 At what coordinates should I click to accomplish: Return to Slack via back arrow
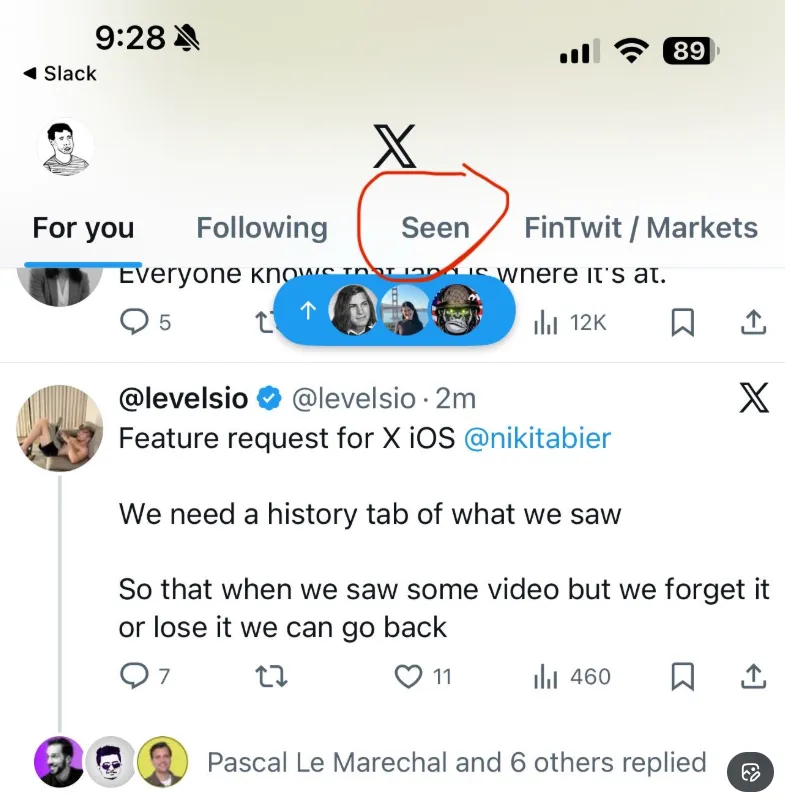58,74
